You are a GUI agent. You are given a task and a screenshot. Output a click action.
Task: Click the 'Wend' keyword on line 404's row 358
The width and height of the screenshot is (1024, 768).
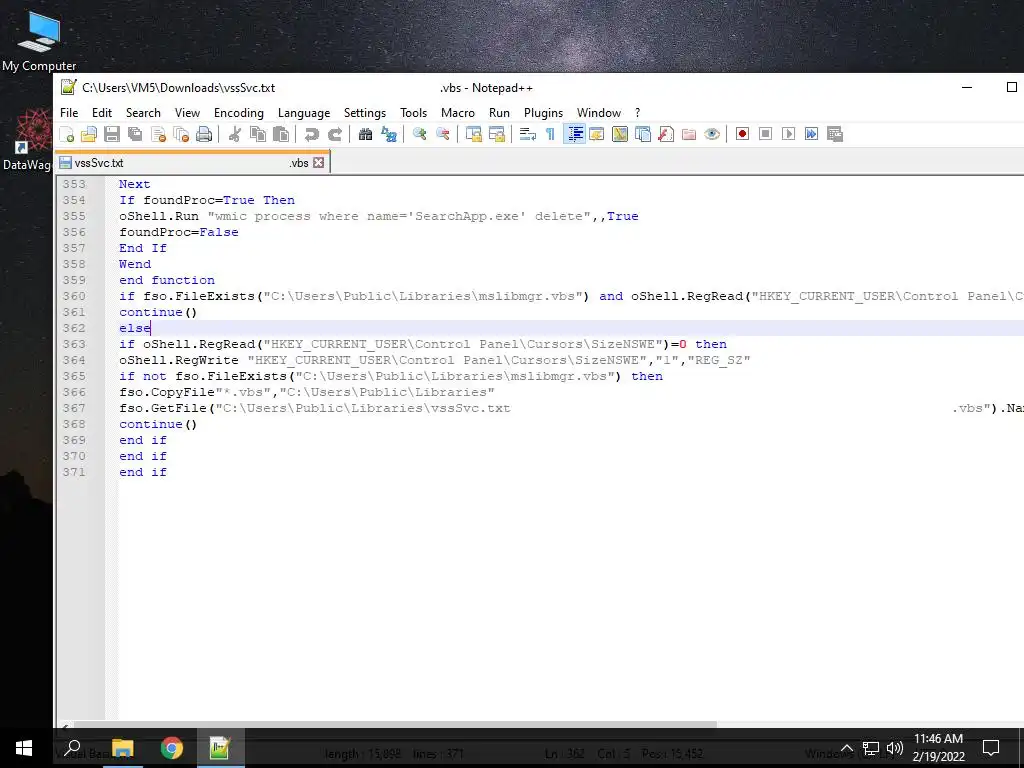pyautogui.click(x=135, y=264)
